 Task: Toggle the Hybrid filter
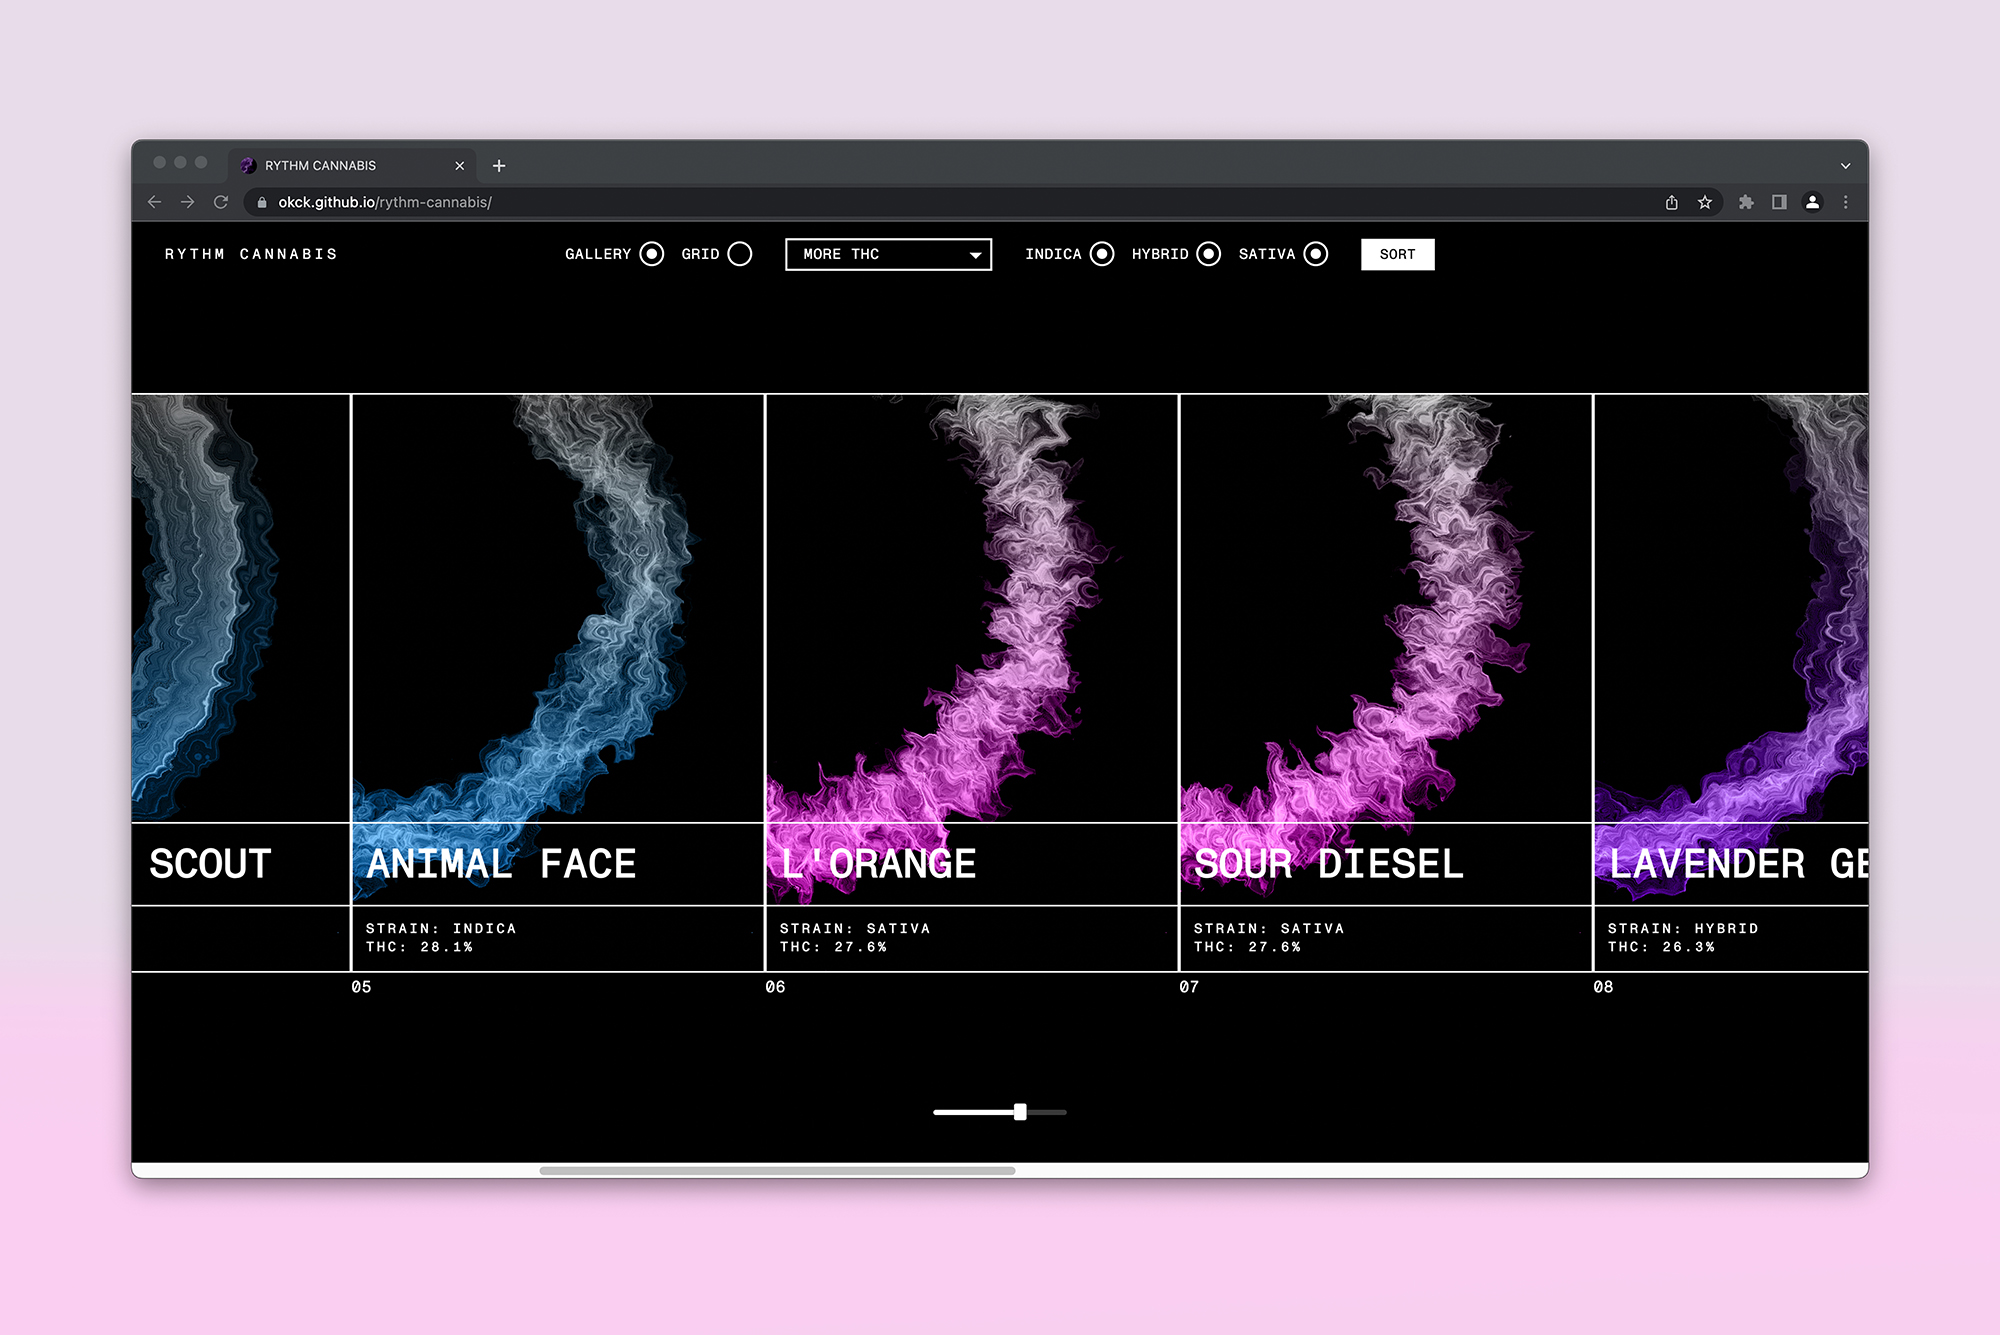click(1209, 254)
